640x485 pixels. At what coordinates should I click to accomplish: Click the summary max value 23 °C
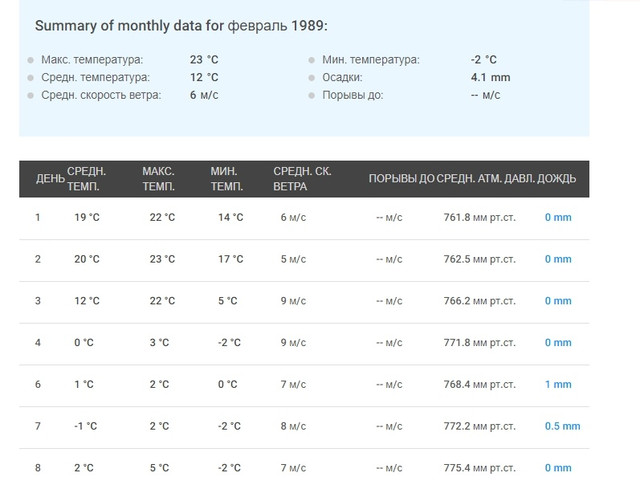pos(204,60)
